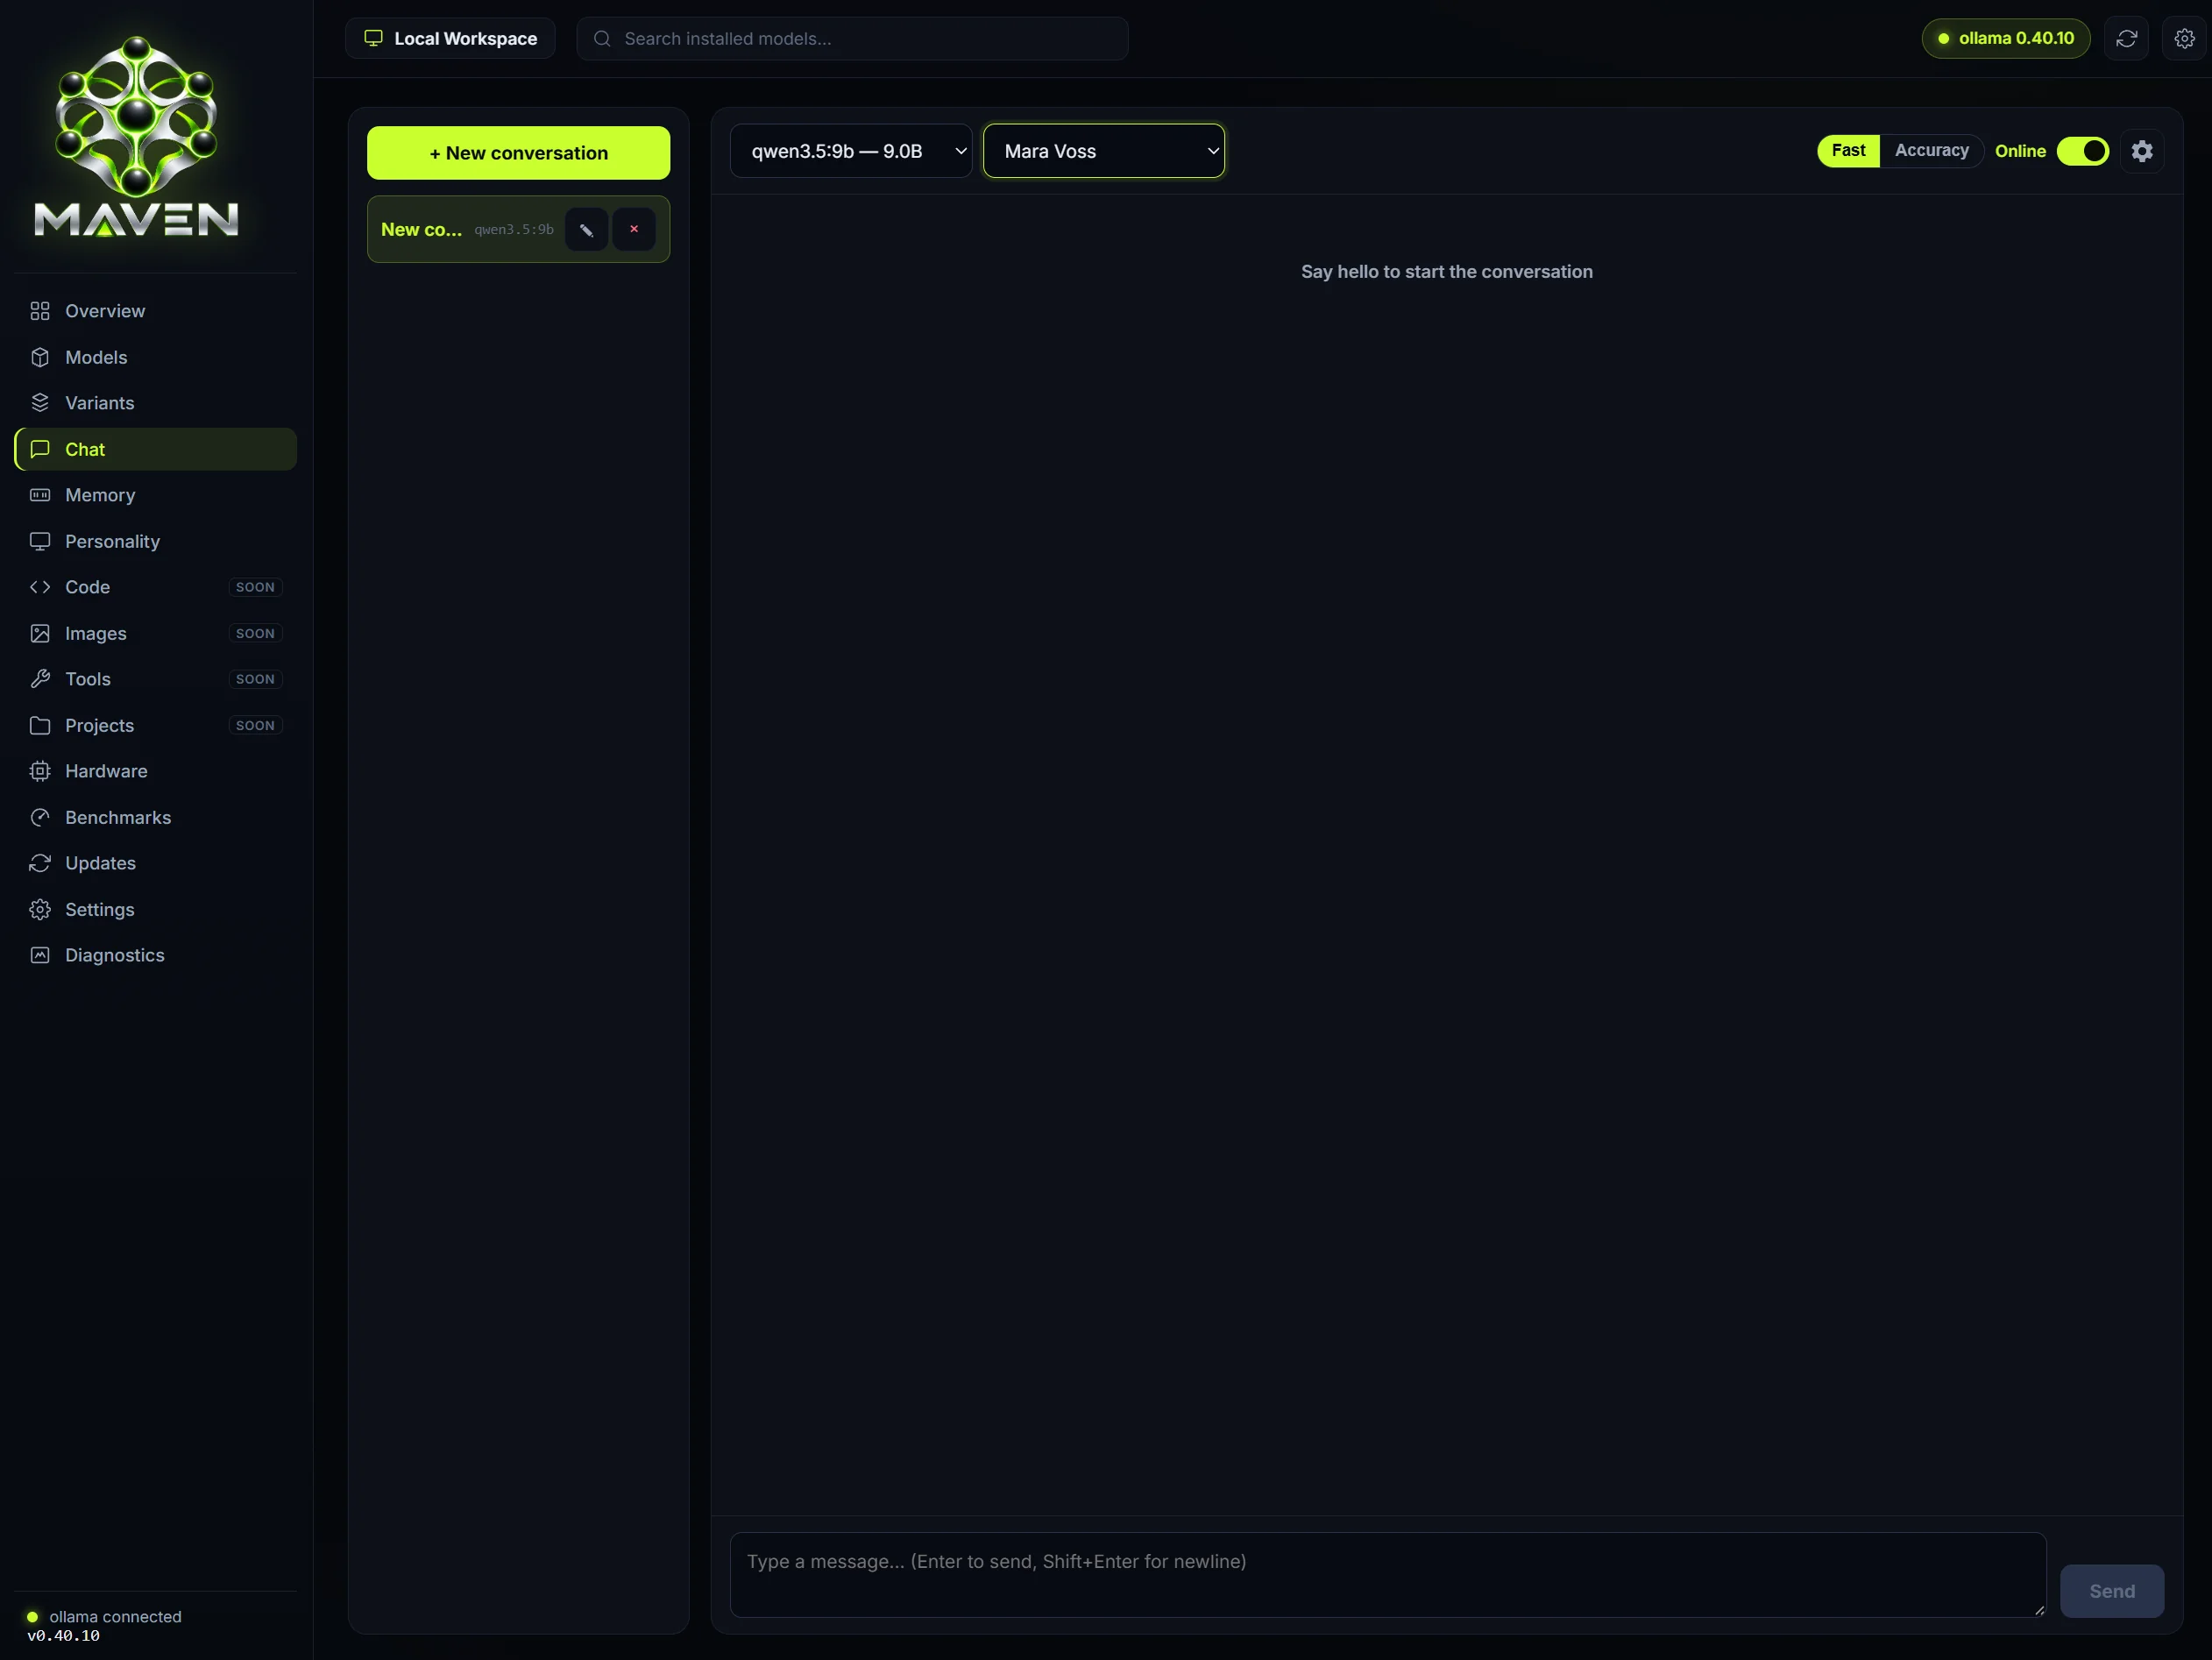Screen dimensions: 2212x1660
Task: Open the Benchmarks section
Action: 155,817
